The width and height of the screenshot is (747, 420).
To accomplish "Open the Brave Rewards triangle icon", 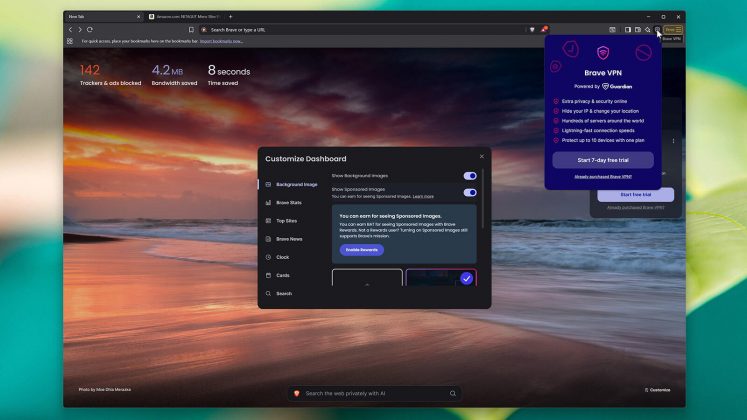I will [544, 30].
